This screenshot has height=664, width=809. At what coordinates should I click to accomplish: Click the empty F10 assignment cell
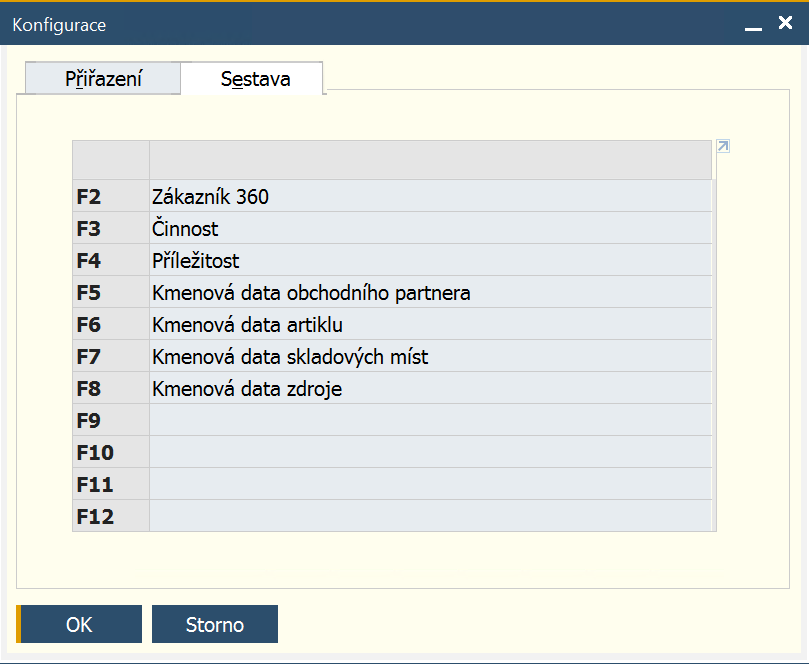(x=430, y=452)
